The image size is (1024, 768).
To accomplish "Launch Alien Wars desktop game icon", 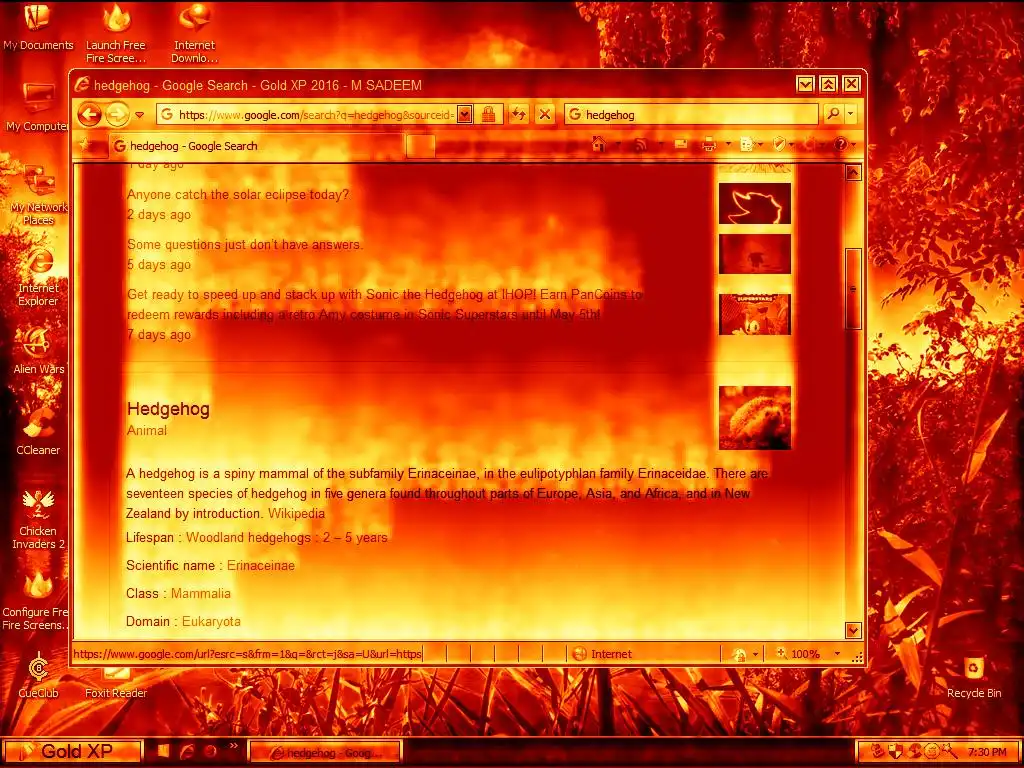I will [x=39, y=351].
